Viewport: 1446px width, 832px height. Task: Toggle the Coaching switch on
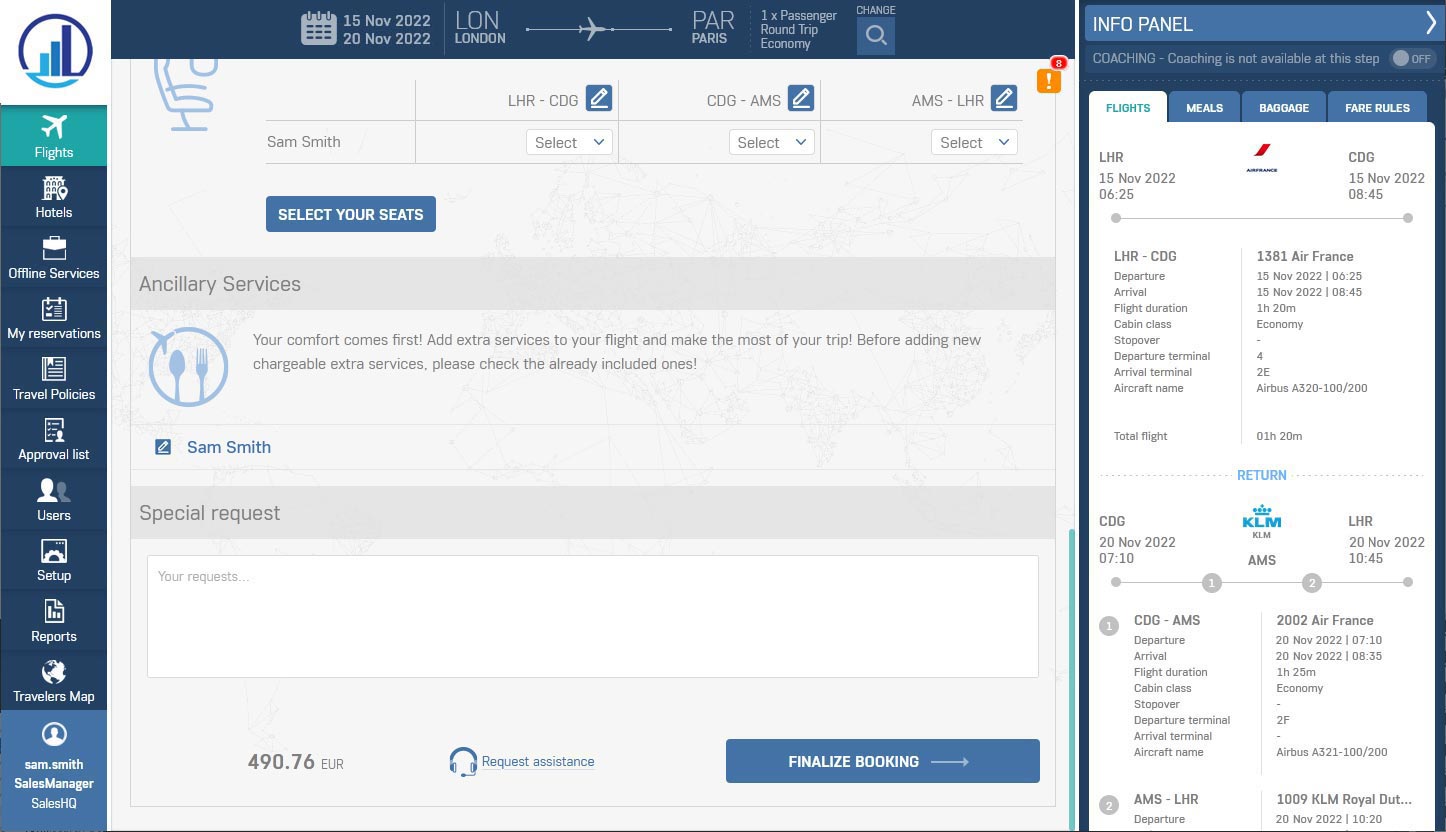1413,59
